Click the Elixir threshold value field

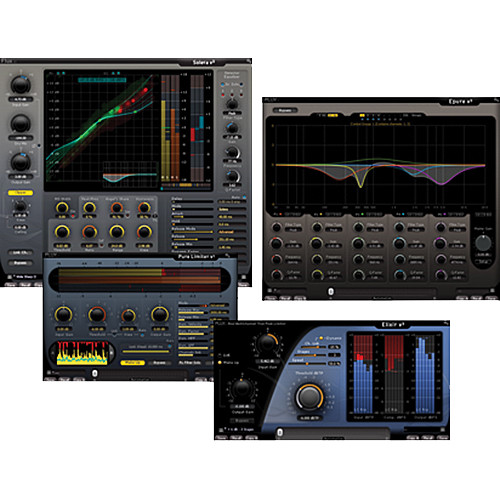click(309, 418)
